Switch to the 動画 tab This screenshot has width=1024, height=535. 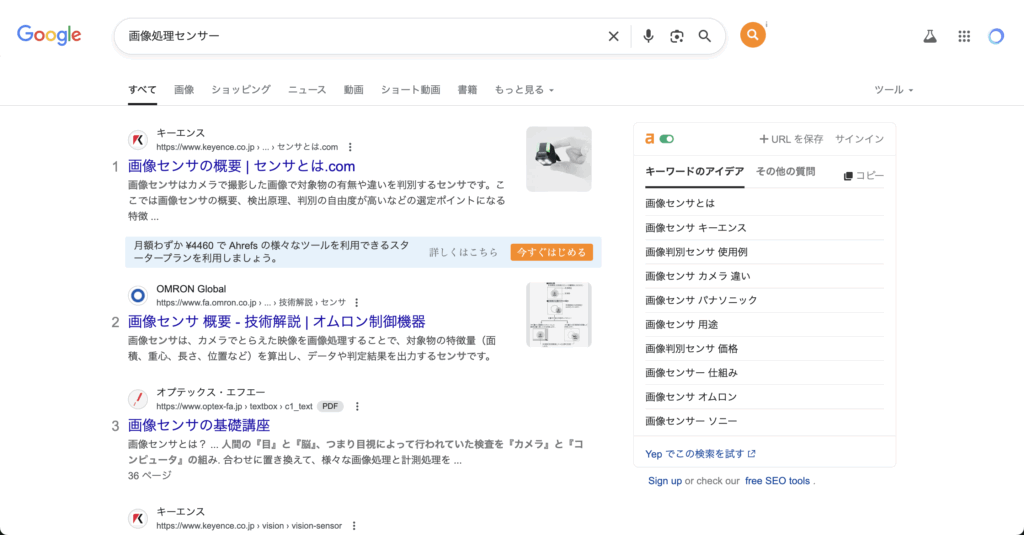[353, 89]
